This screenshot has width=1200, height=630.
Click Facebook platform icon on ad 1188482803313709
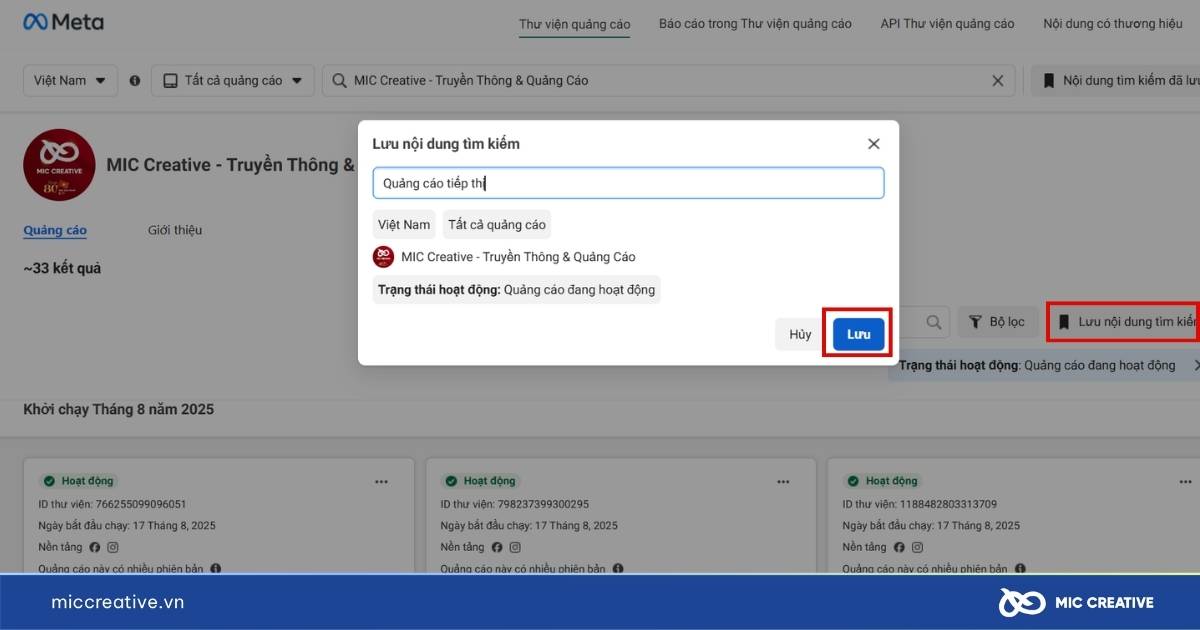click(899, 547)
